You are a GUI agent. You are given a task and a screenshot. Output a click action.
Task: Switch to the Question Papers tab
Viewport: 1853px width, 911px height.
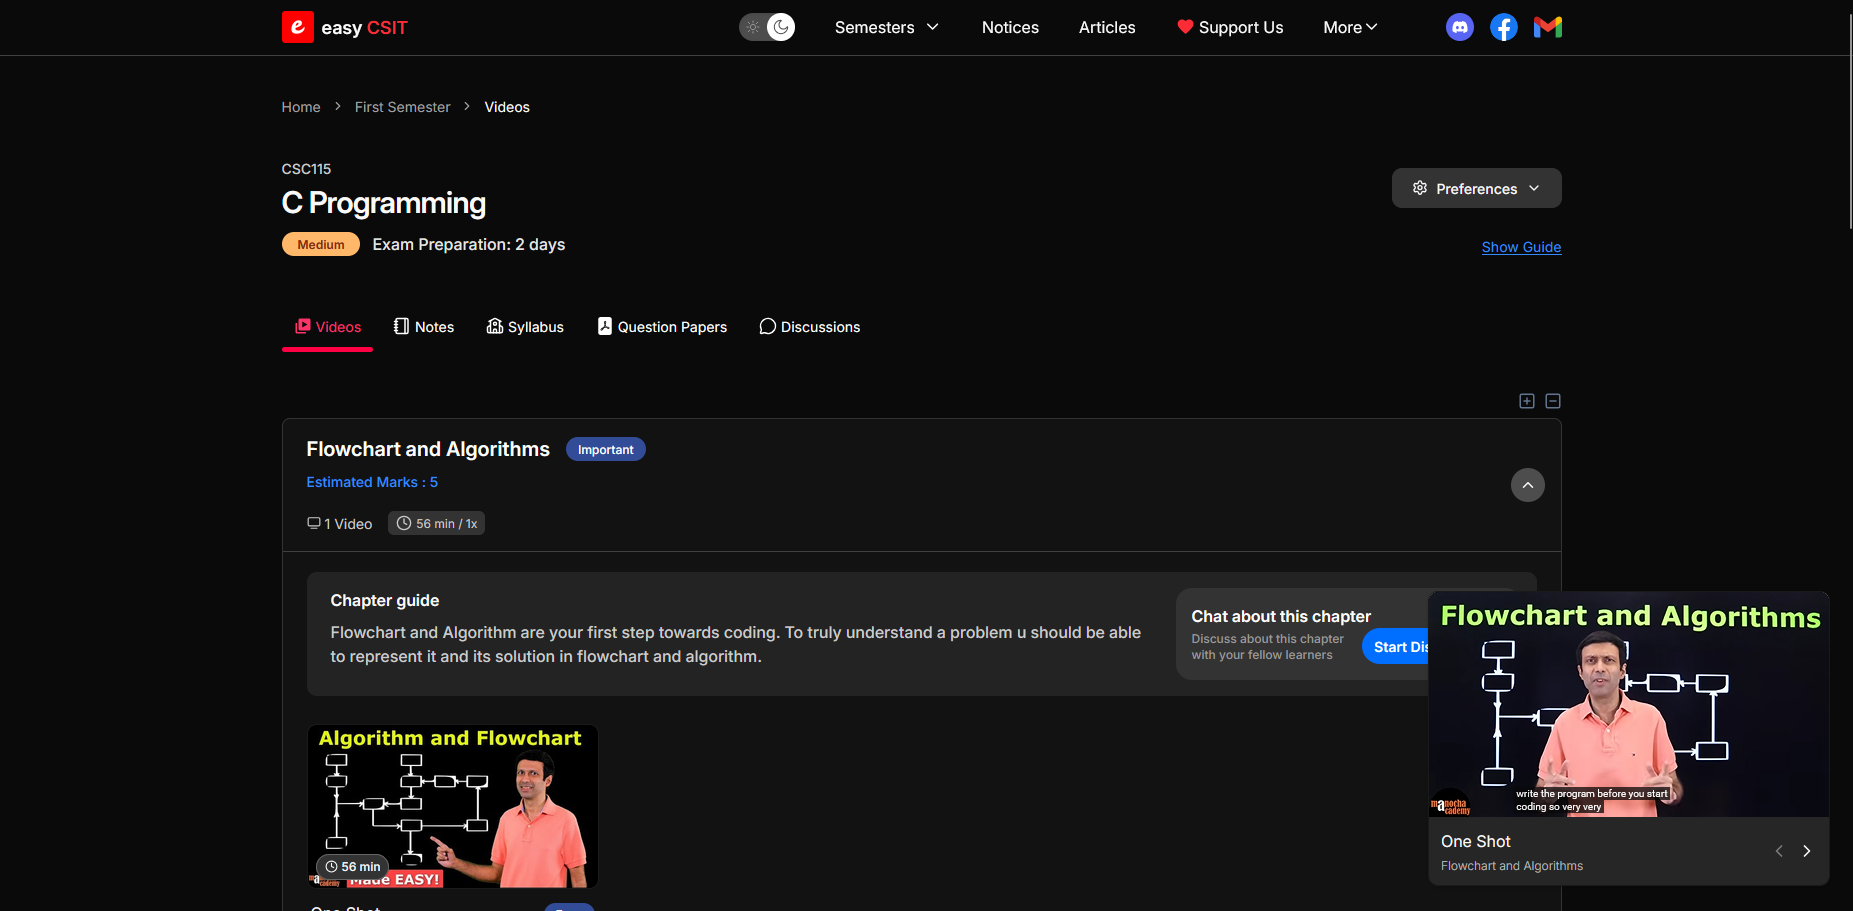(x=662, y=327)
